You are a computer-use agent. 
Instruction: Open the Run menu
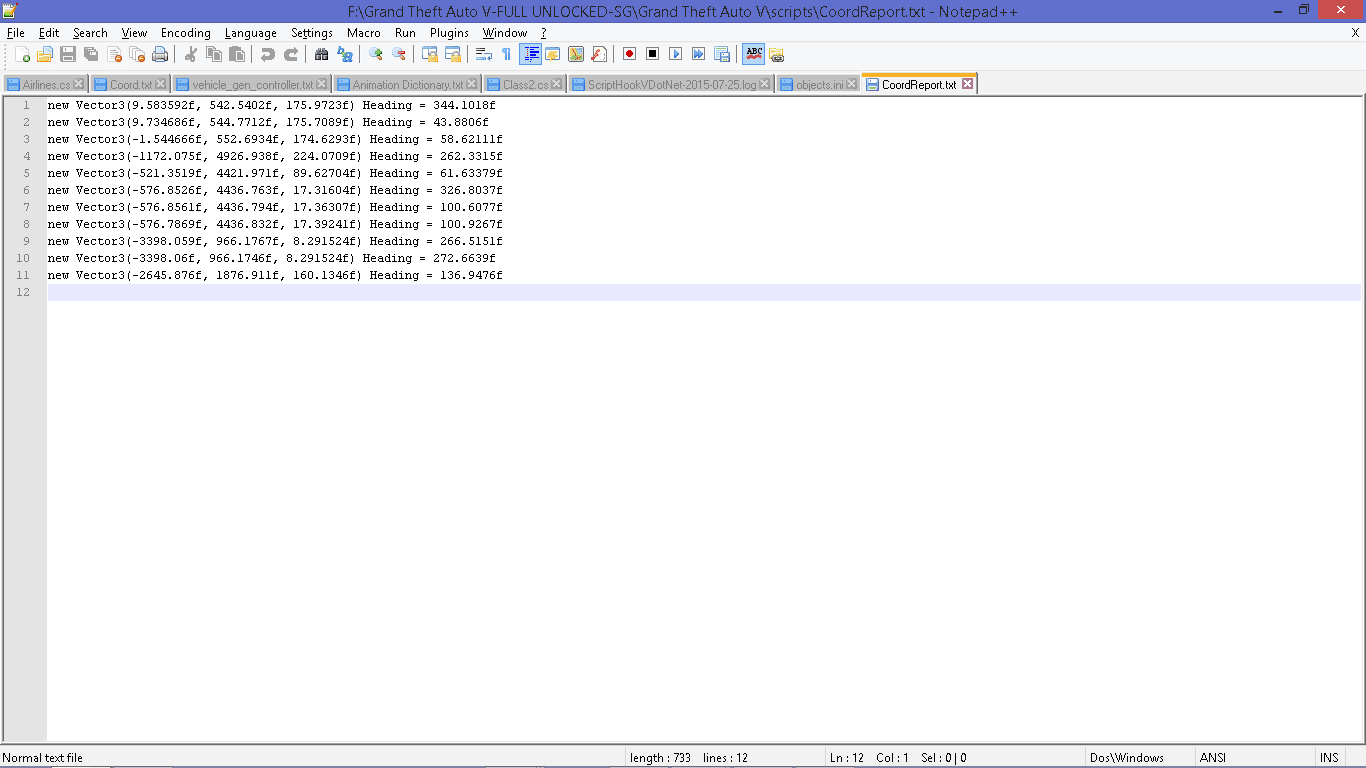pyautogui.click(x=405, y=33)
